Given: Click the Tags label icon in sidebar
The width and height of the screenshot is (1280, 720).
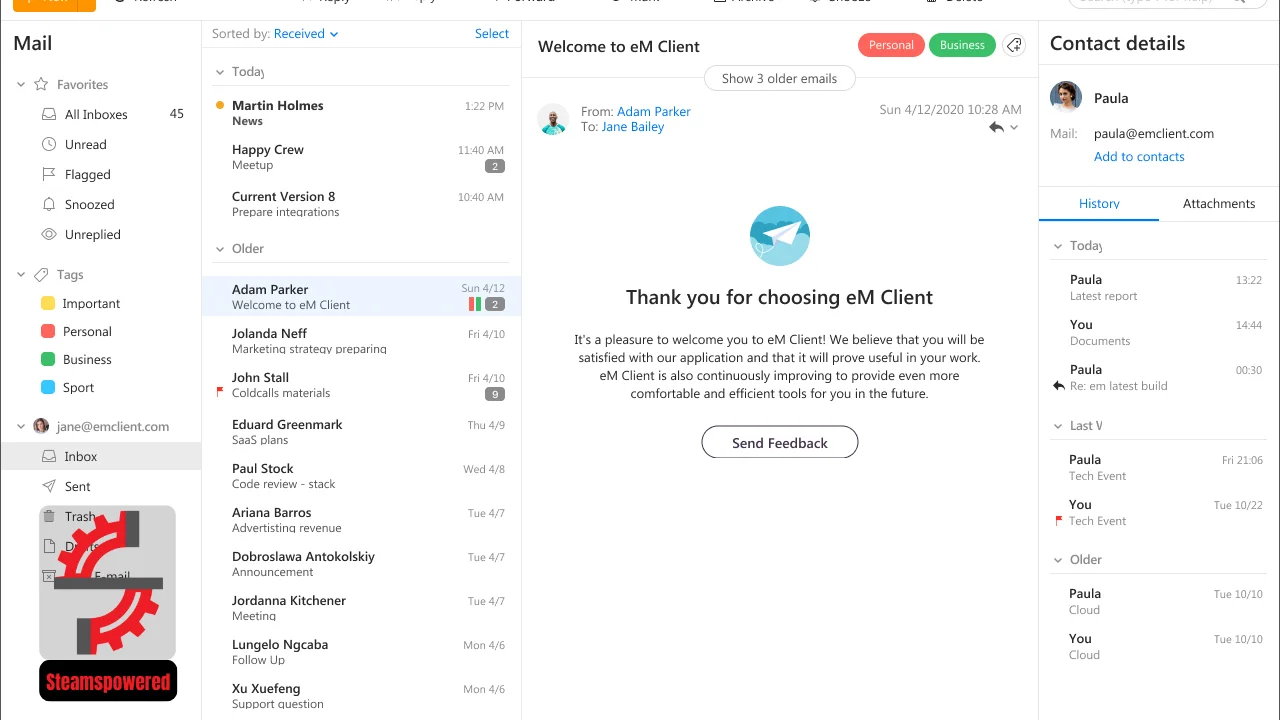Looking at the screenshot, I should point(41,274).
